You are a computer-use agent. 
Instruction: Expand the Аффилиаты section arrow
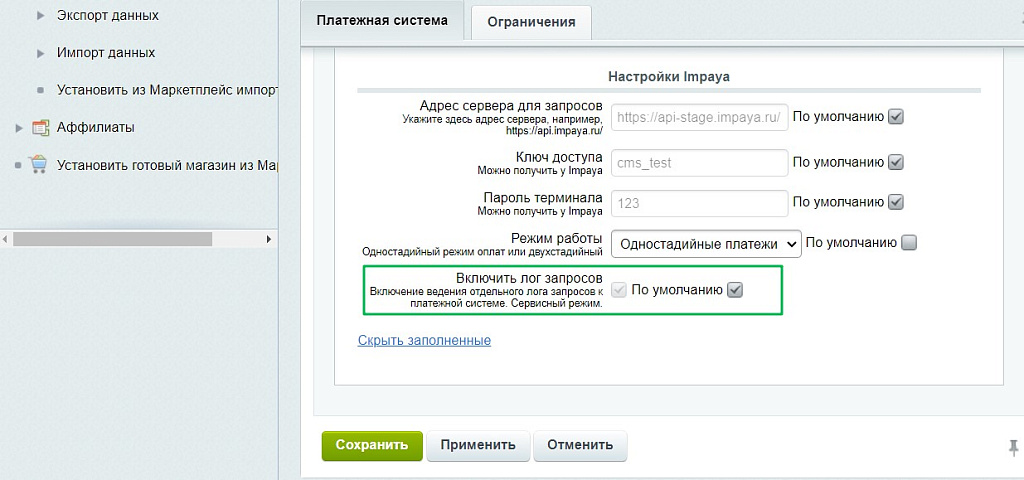click(19, 128)
